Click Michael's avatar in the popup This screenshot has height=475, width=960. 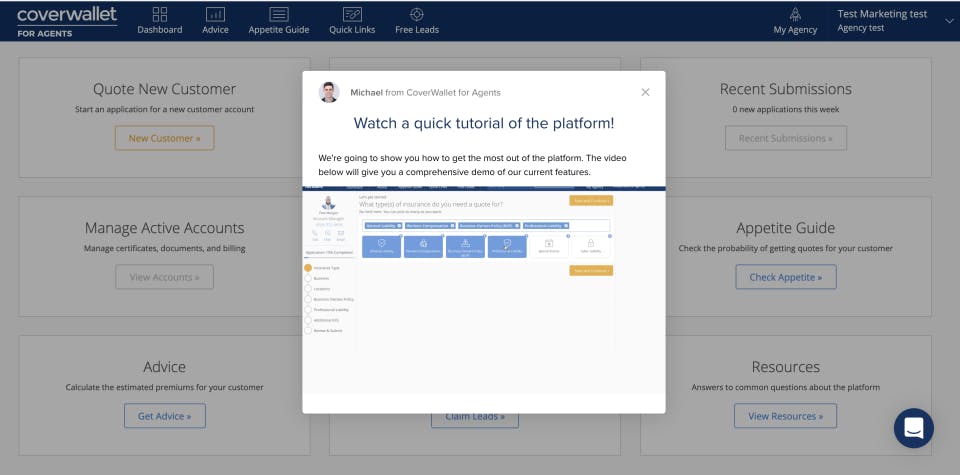tap(329, 92)
